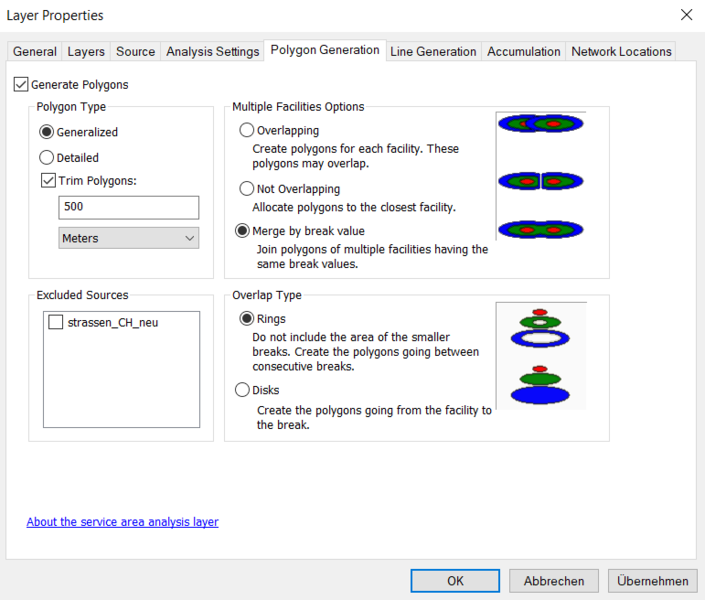Choose the Overlapping facilities option
This screenshot has height=600, width=705.
click(x=247, y=130)
